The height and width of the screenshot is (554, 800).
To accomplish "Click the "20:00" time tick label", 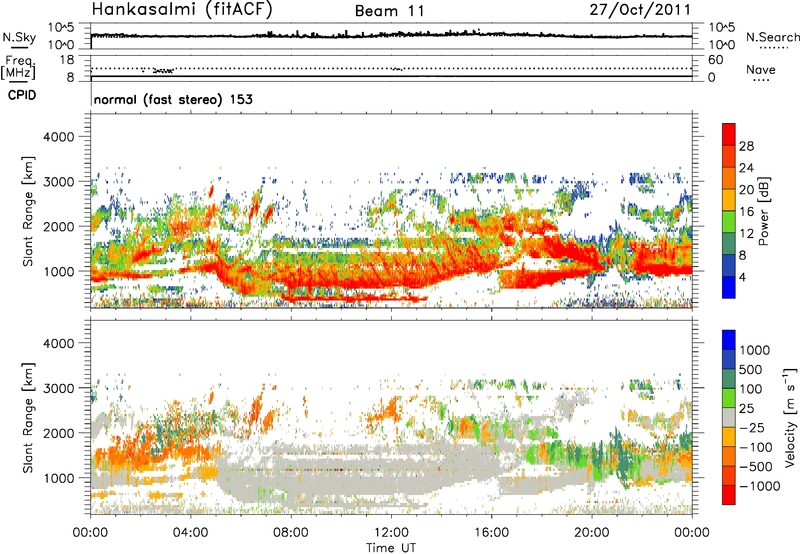I will (x=592, y=533).
